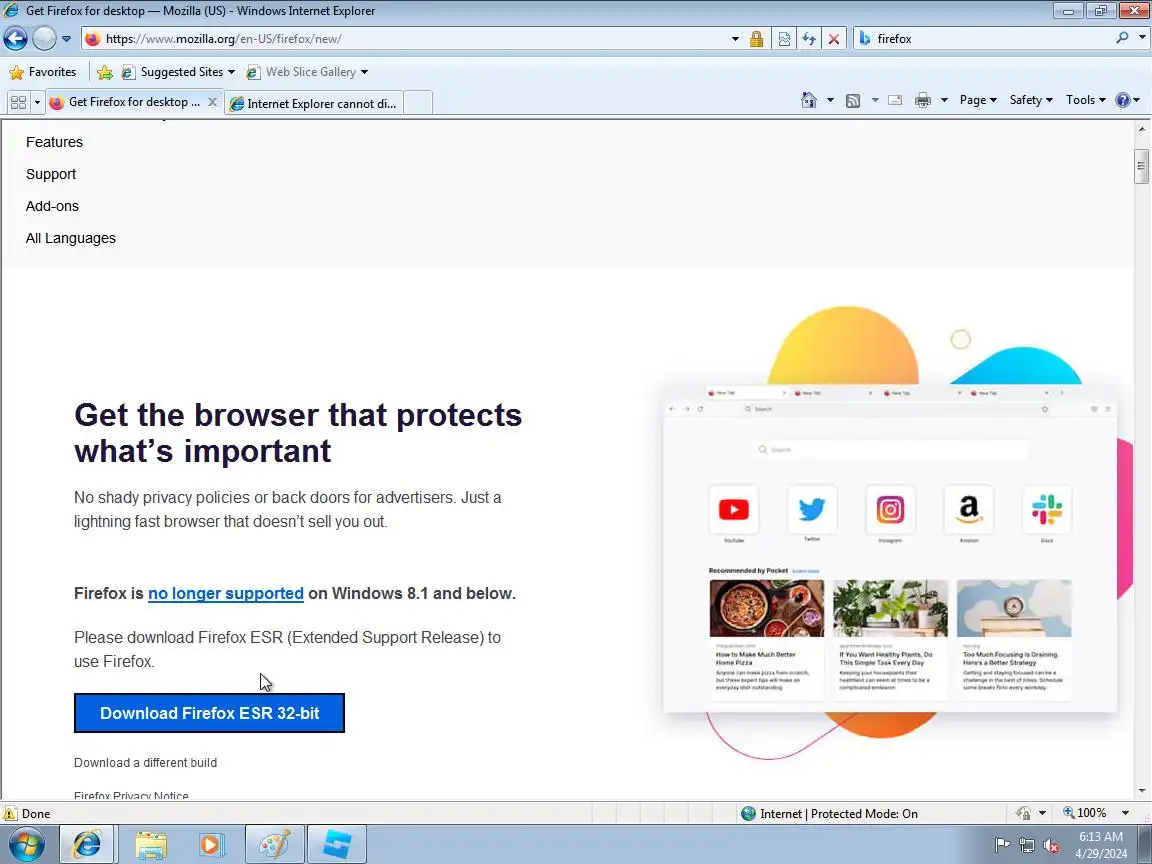Viewport: 1152px width, 864px height.
Task: Open Suggested Sites dropdown
Action: click(x=178, y=72)
